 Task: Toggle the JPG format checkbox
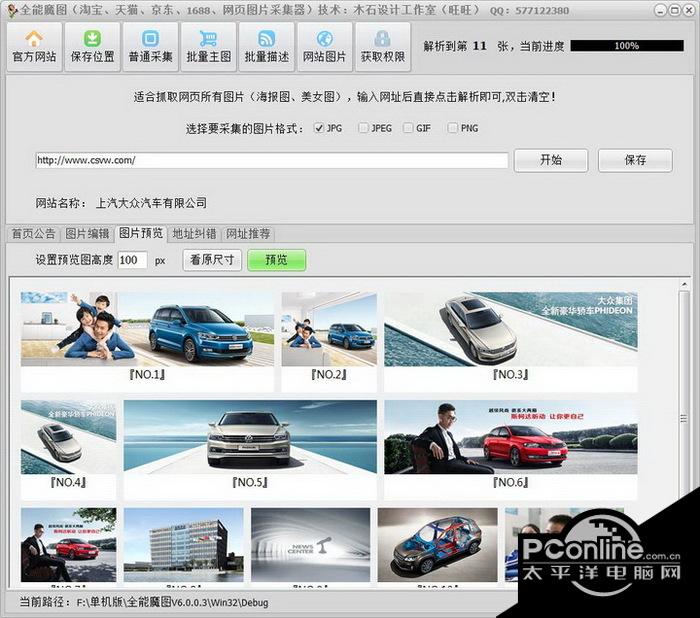tap(319, 128)
